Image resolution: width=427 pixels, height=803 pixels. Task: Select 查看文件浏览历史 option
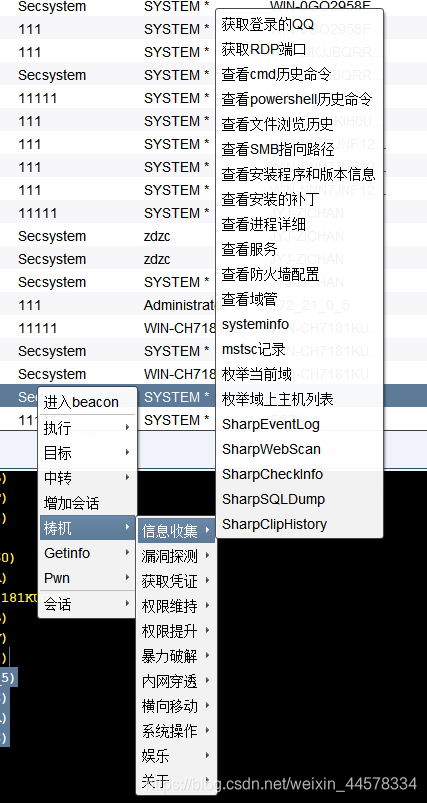tap(300, 124)
